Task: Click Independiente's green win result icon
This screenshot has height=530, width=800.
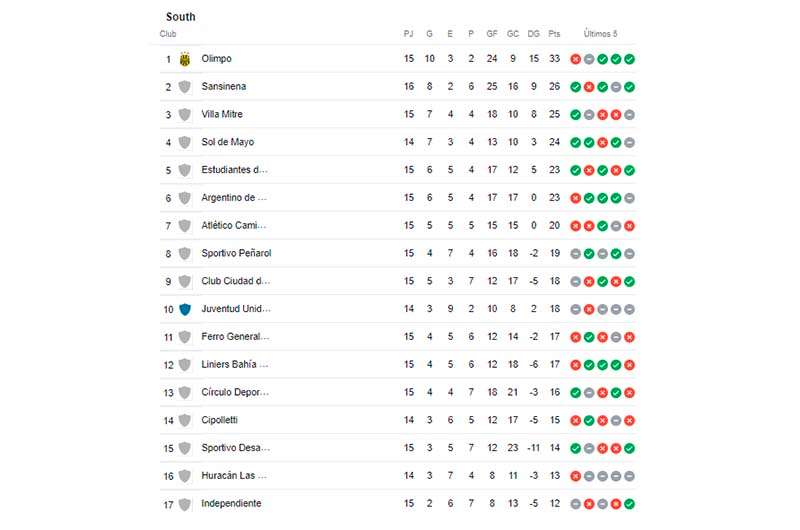Action: pos(630,504)
